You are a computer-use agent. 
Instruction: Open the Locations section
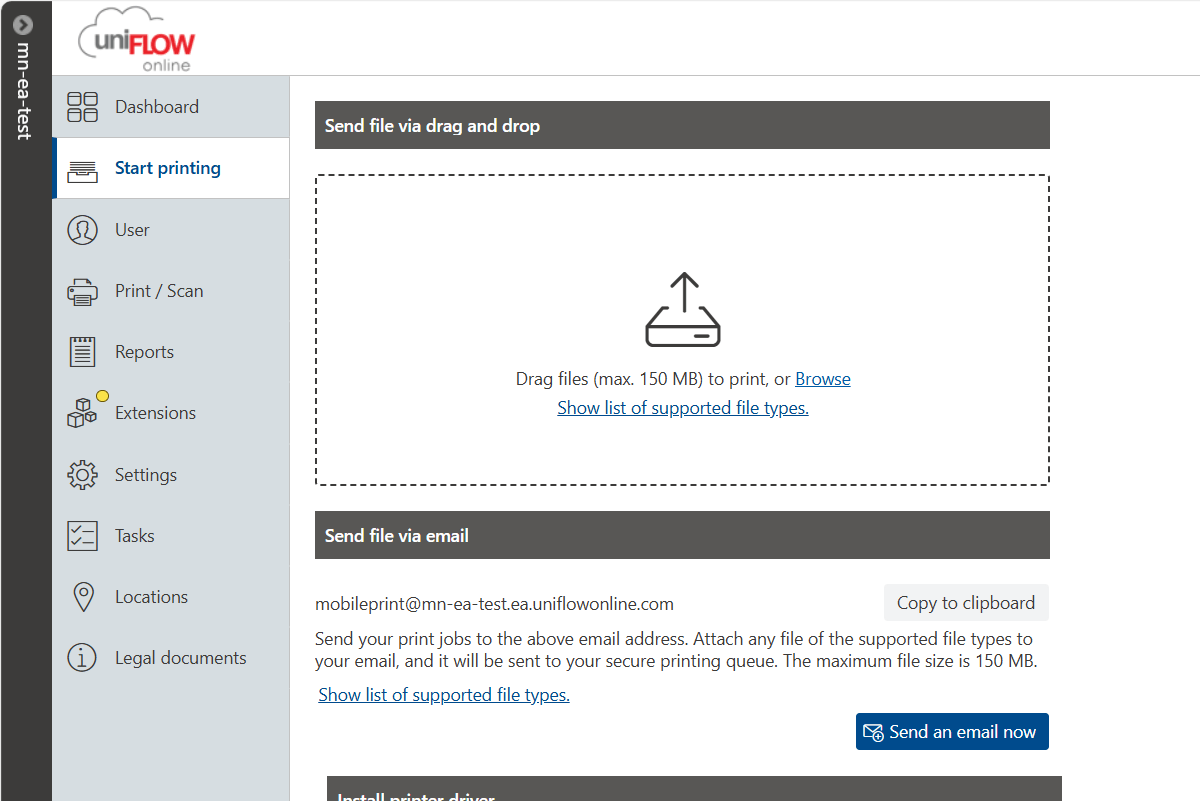171,597
